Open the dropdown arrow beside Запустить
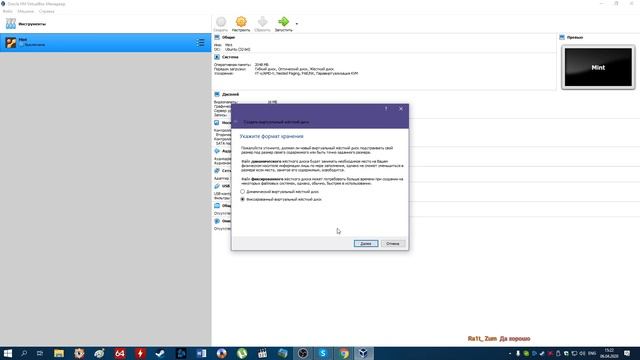This screenshot has height=360, width=640. pos(297,24)
